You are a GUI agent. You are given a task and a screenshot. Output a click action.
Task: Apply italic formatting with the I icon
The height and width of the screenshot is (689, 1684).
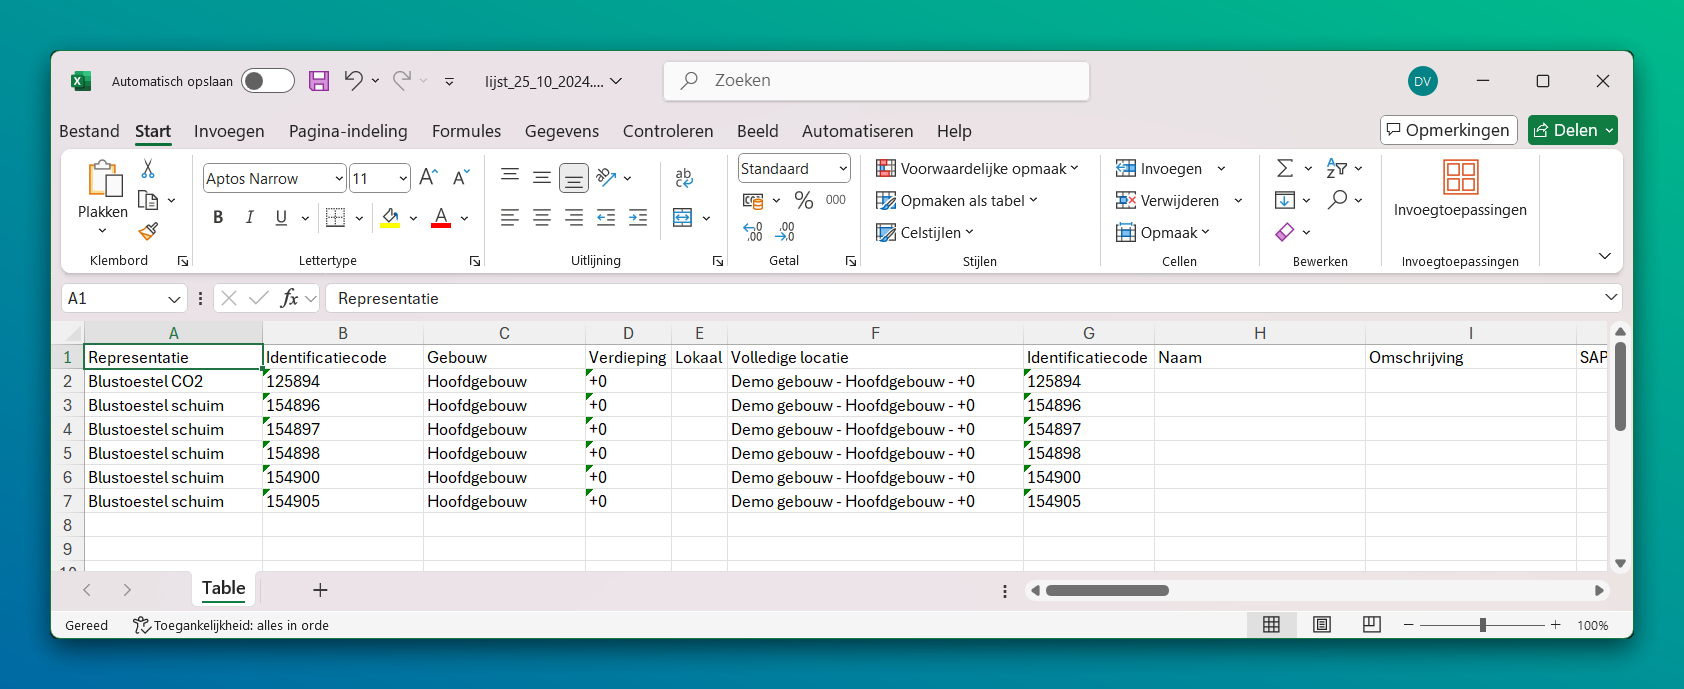click(x=249, y=218)
